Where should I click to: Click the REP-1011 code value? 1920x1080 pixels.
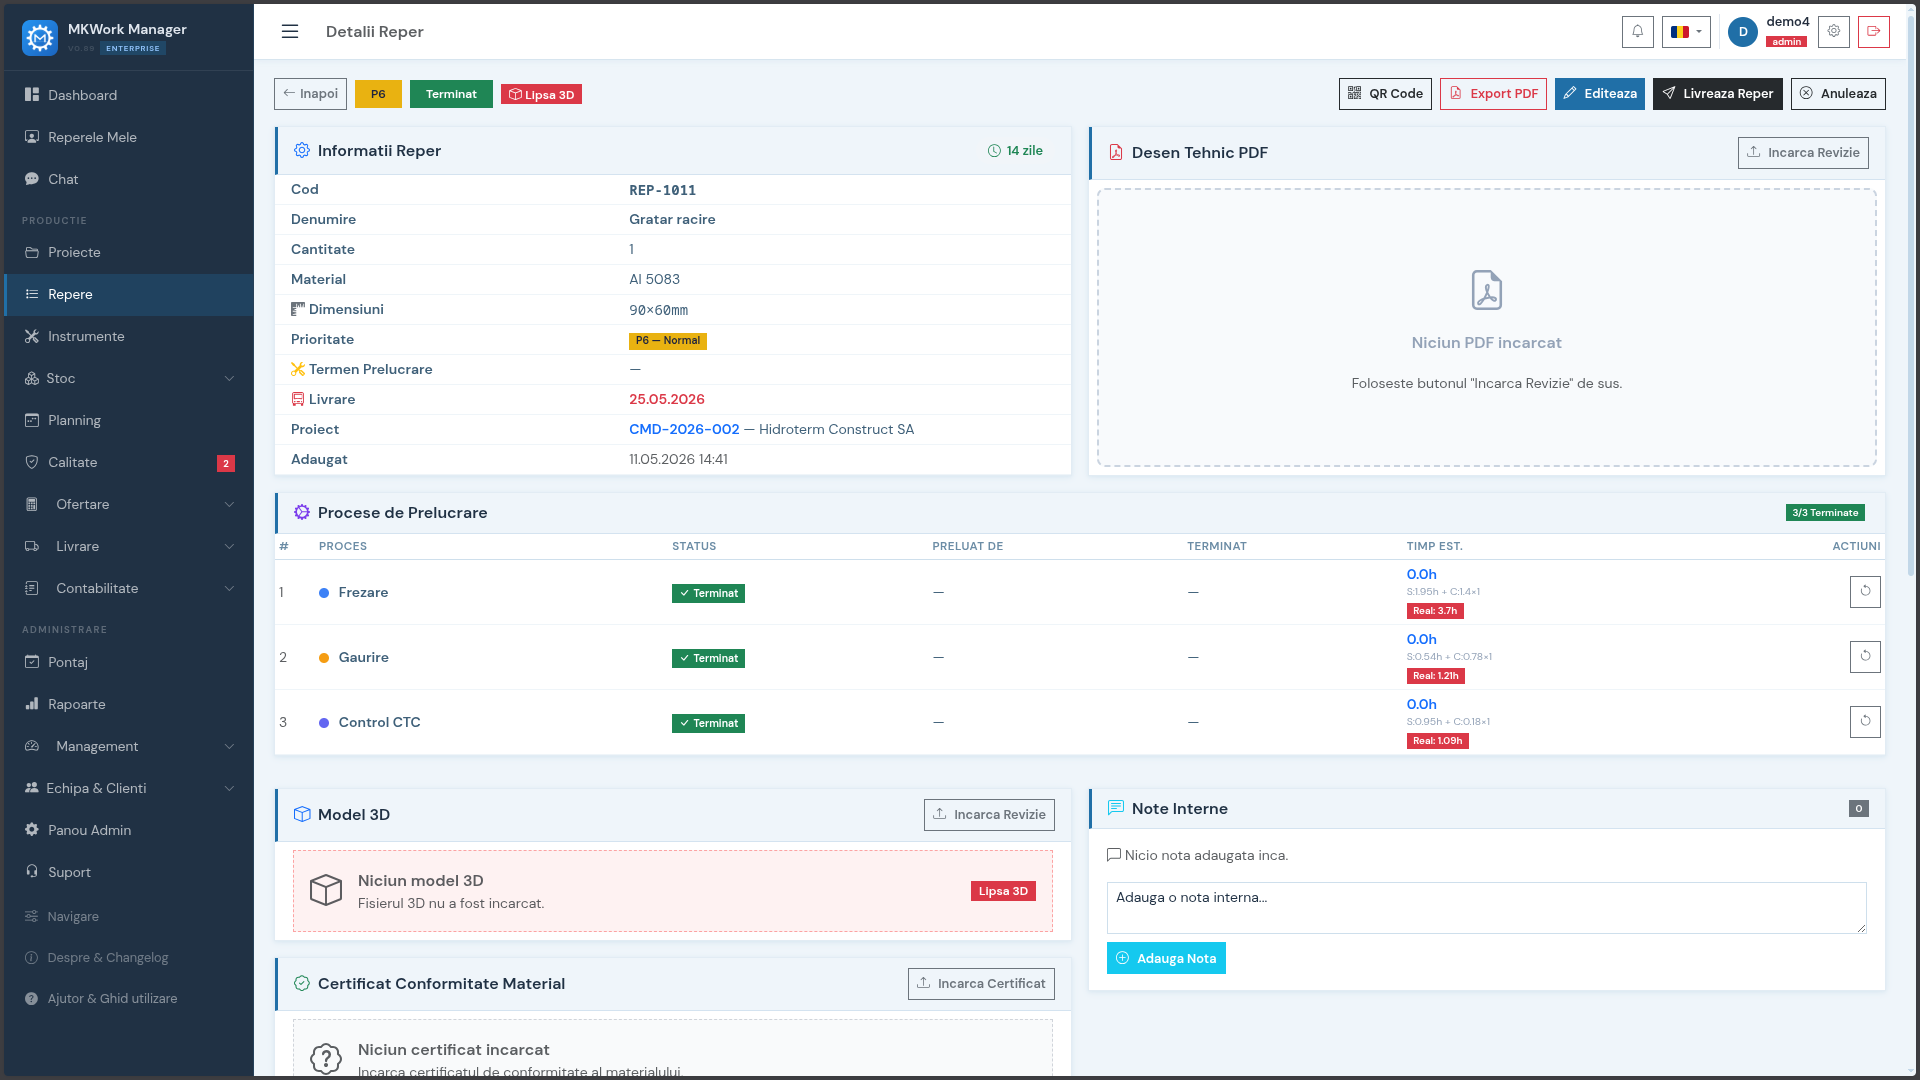[x=662, y=190]
